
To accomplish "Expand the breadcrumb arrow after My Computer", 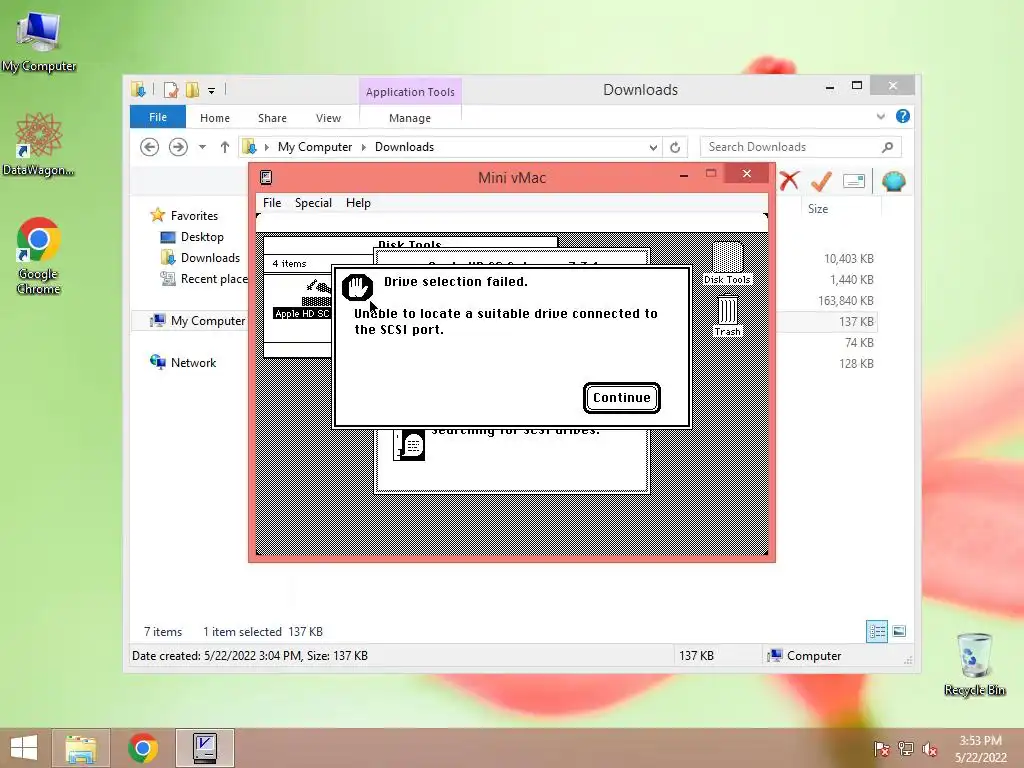I will (x=364, y=147).
